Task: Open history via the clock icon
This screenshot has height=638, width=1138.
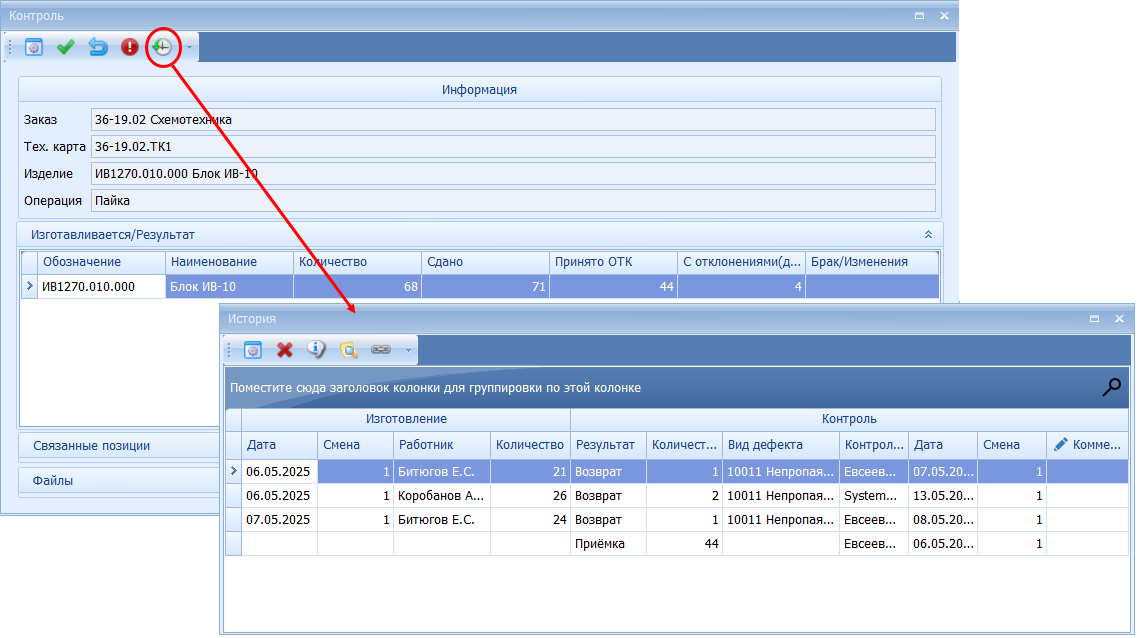Action: tap(162, 47)
